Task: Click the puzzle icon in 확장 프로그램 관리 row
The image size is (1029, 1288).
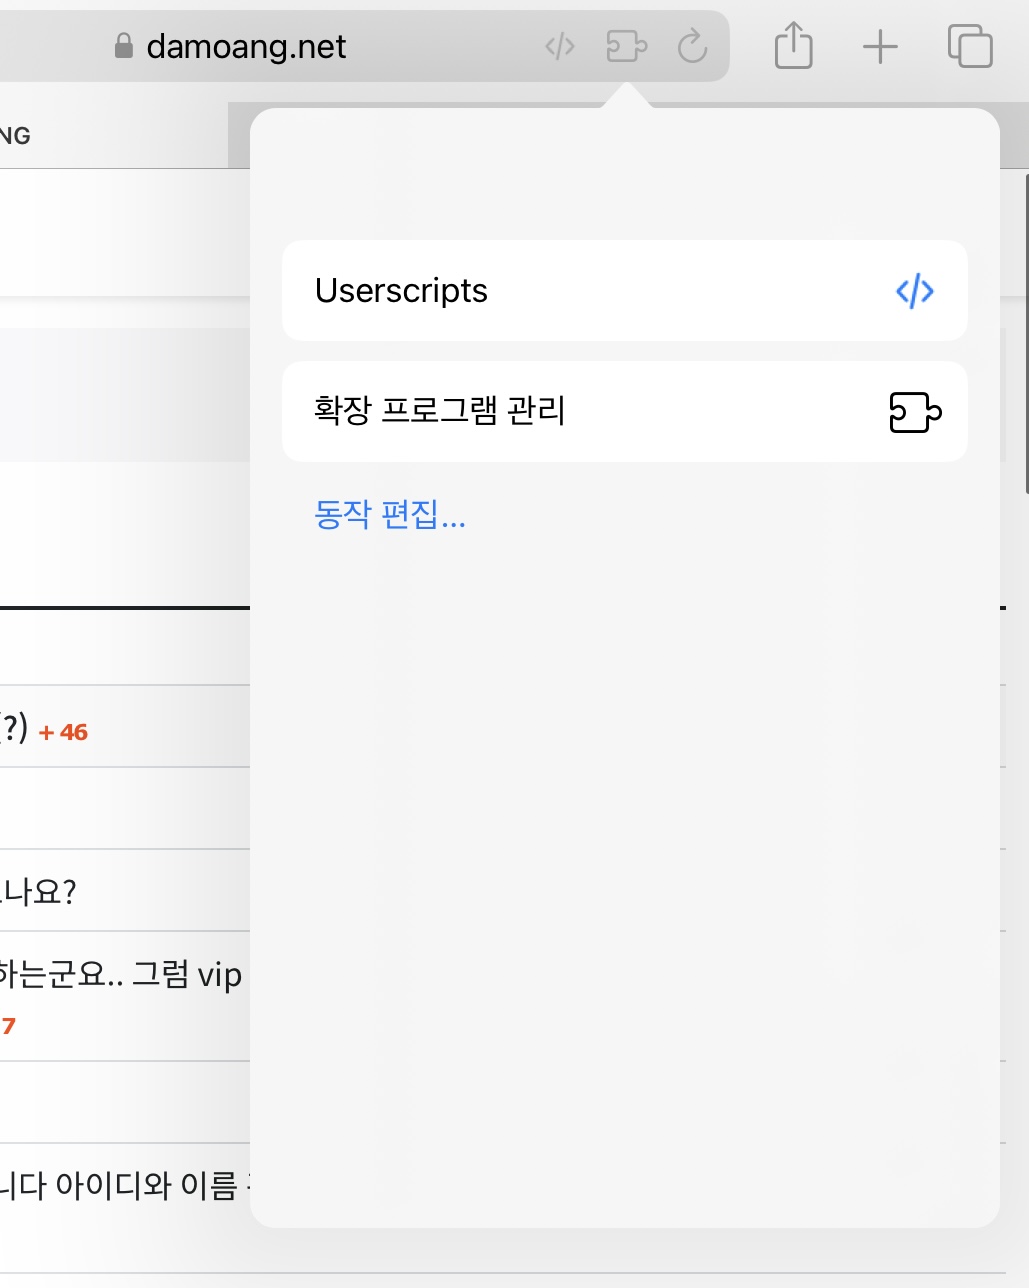Action: pyautogui.click(x=915, y=412)
